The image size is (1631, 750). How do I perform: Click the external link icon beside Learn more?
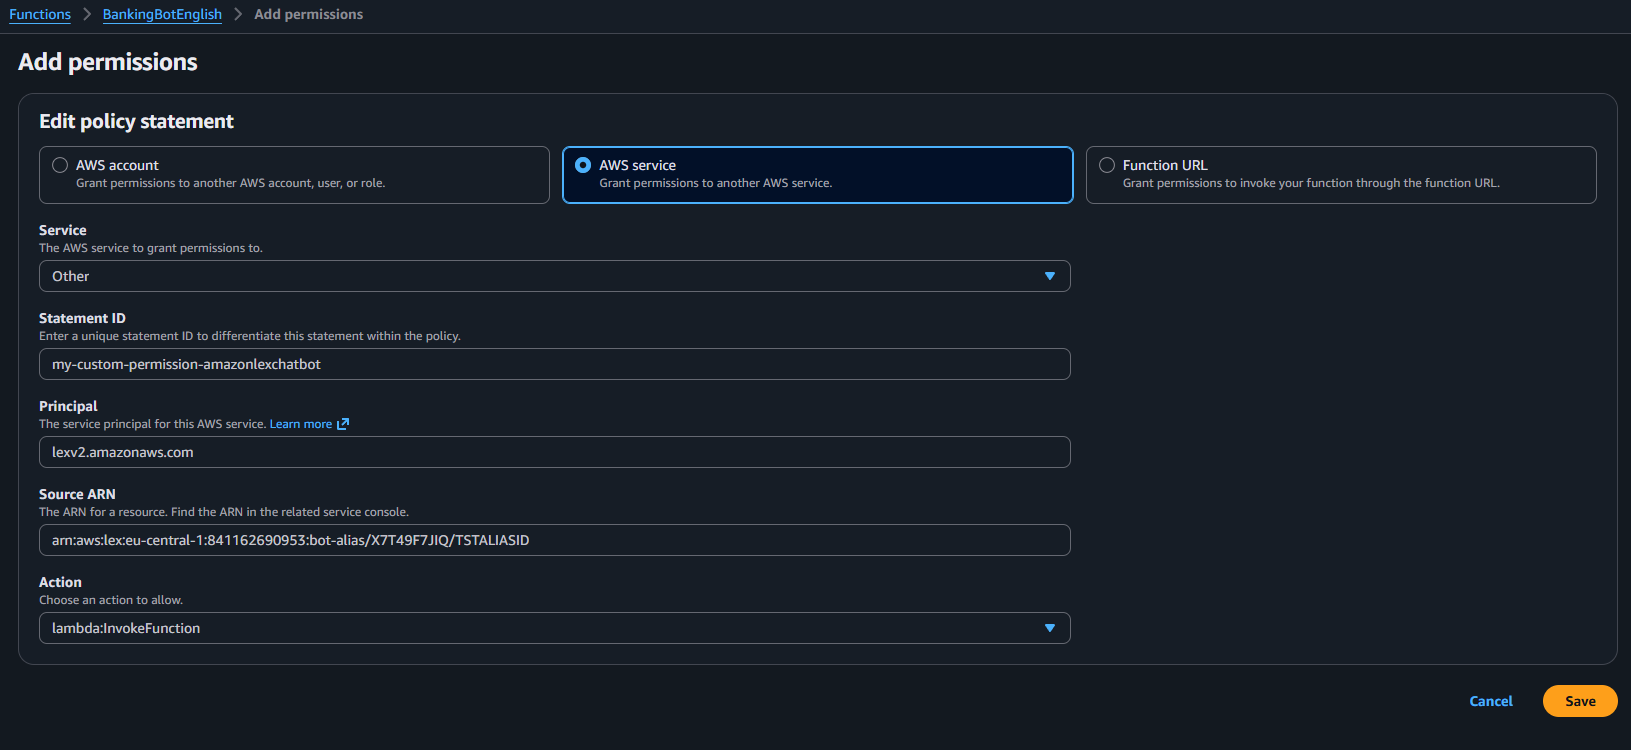(343, 424)
